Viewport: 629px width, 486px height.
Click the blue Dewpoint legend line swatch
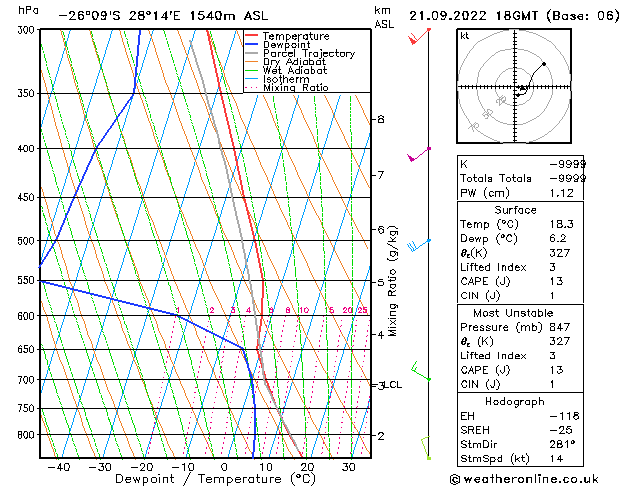point(251,45)
